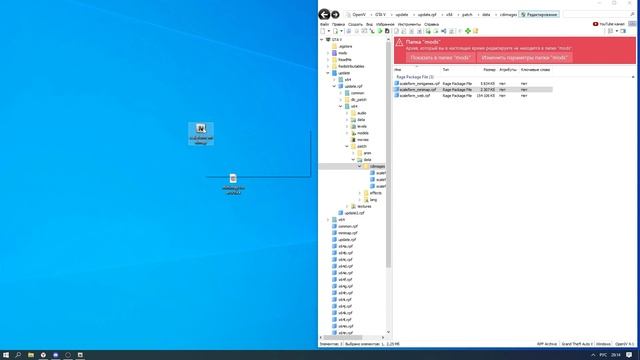Select the models folder in tree
This screenshot has height=360, width=640.
tap(362, 133)
